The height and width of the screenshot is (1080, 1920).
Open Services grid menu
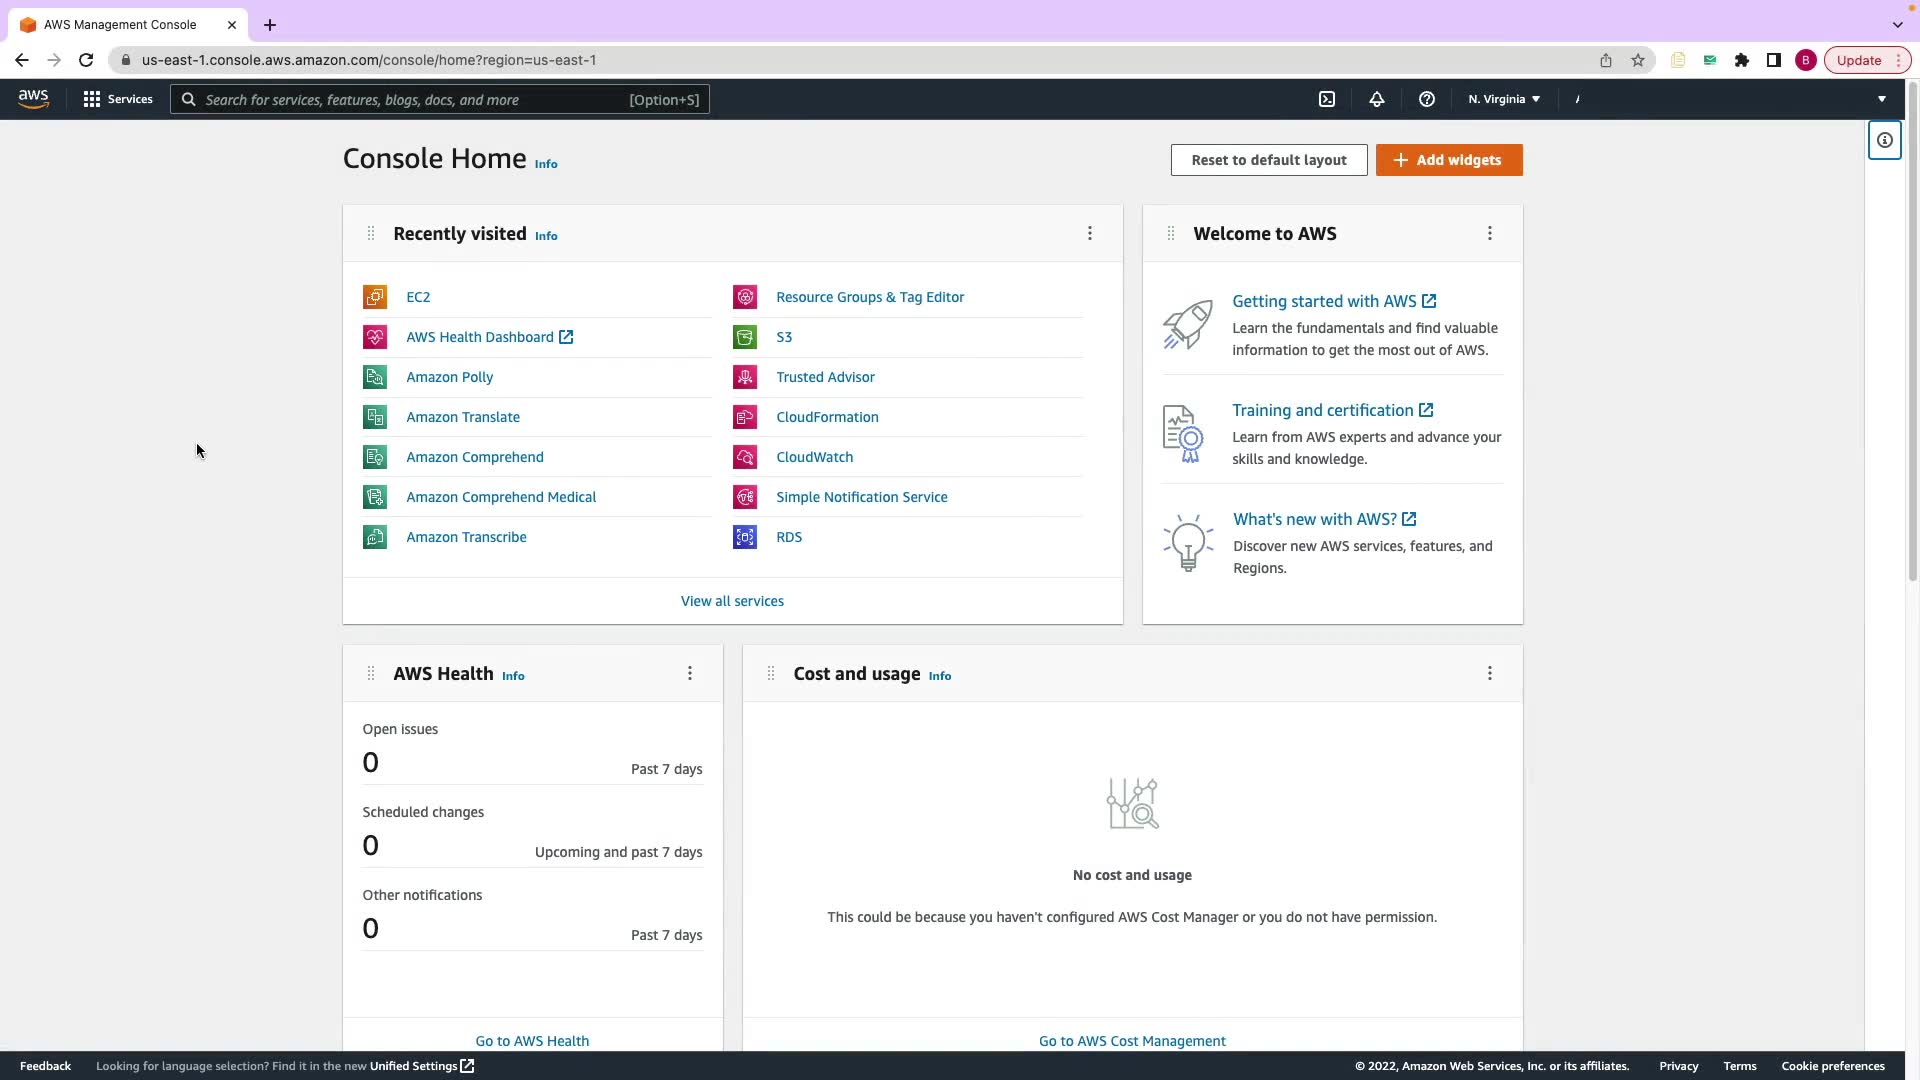pos(118,99)
